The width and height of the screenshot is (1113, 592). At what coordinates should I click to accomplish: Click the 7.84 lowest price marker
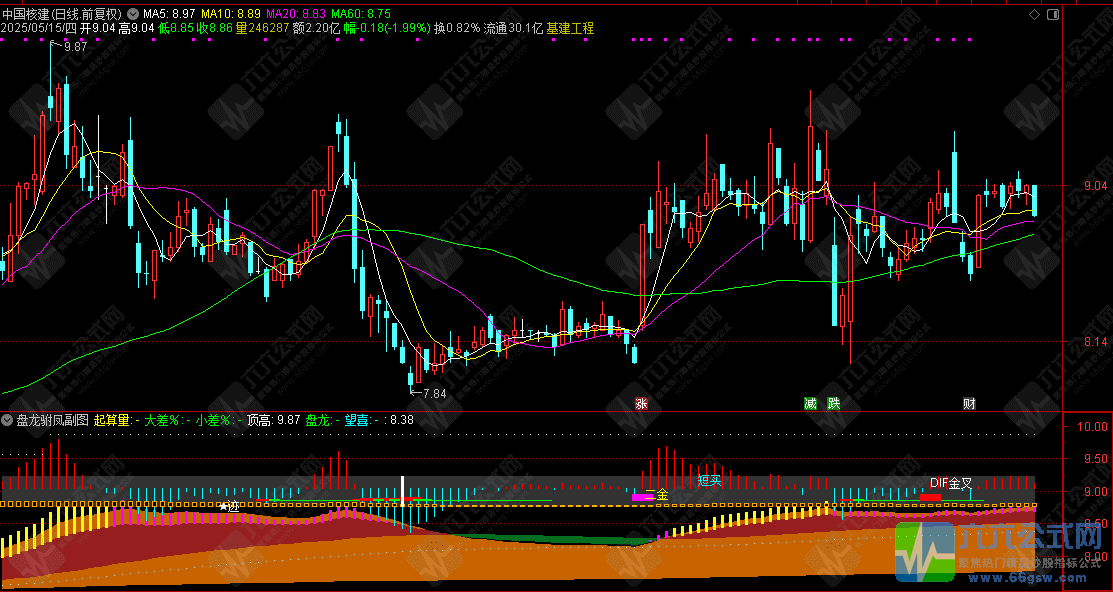pos(433,394)
